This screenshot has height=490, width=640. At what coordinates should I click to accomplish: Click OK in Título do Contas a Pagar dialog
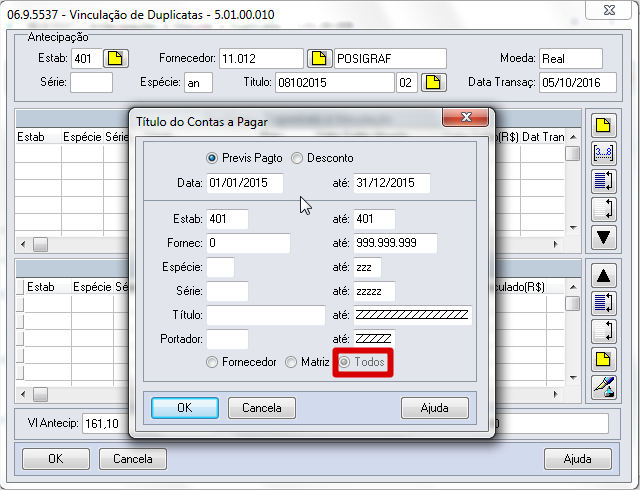point(185,408)
